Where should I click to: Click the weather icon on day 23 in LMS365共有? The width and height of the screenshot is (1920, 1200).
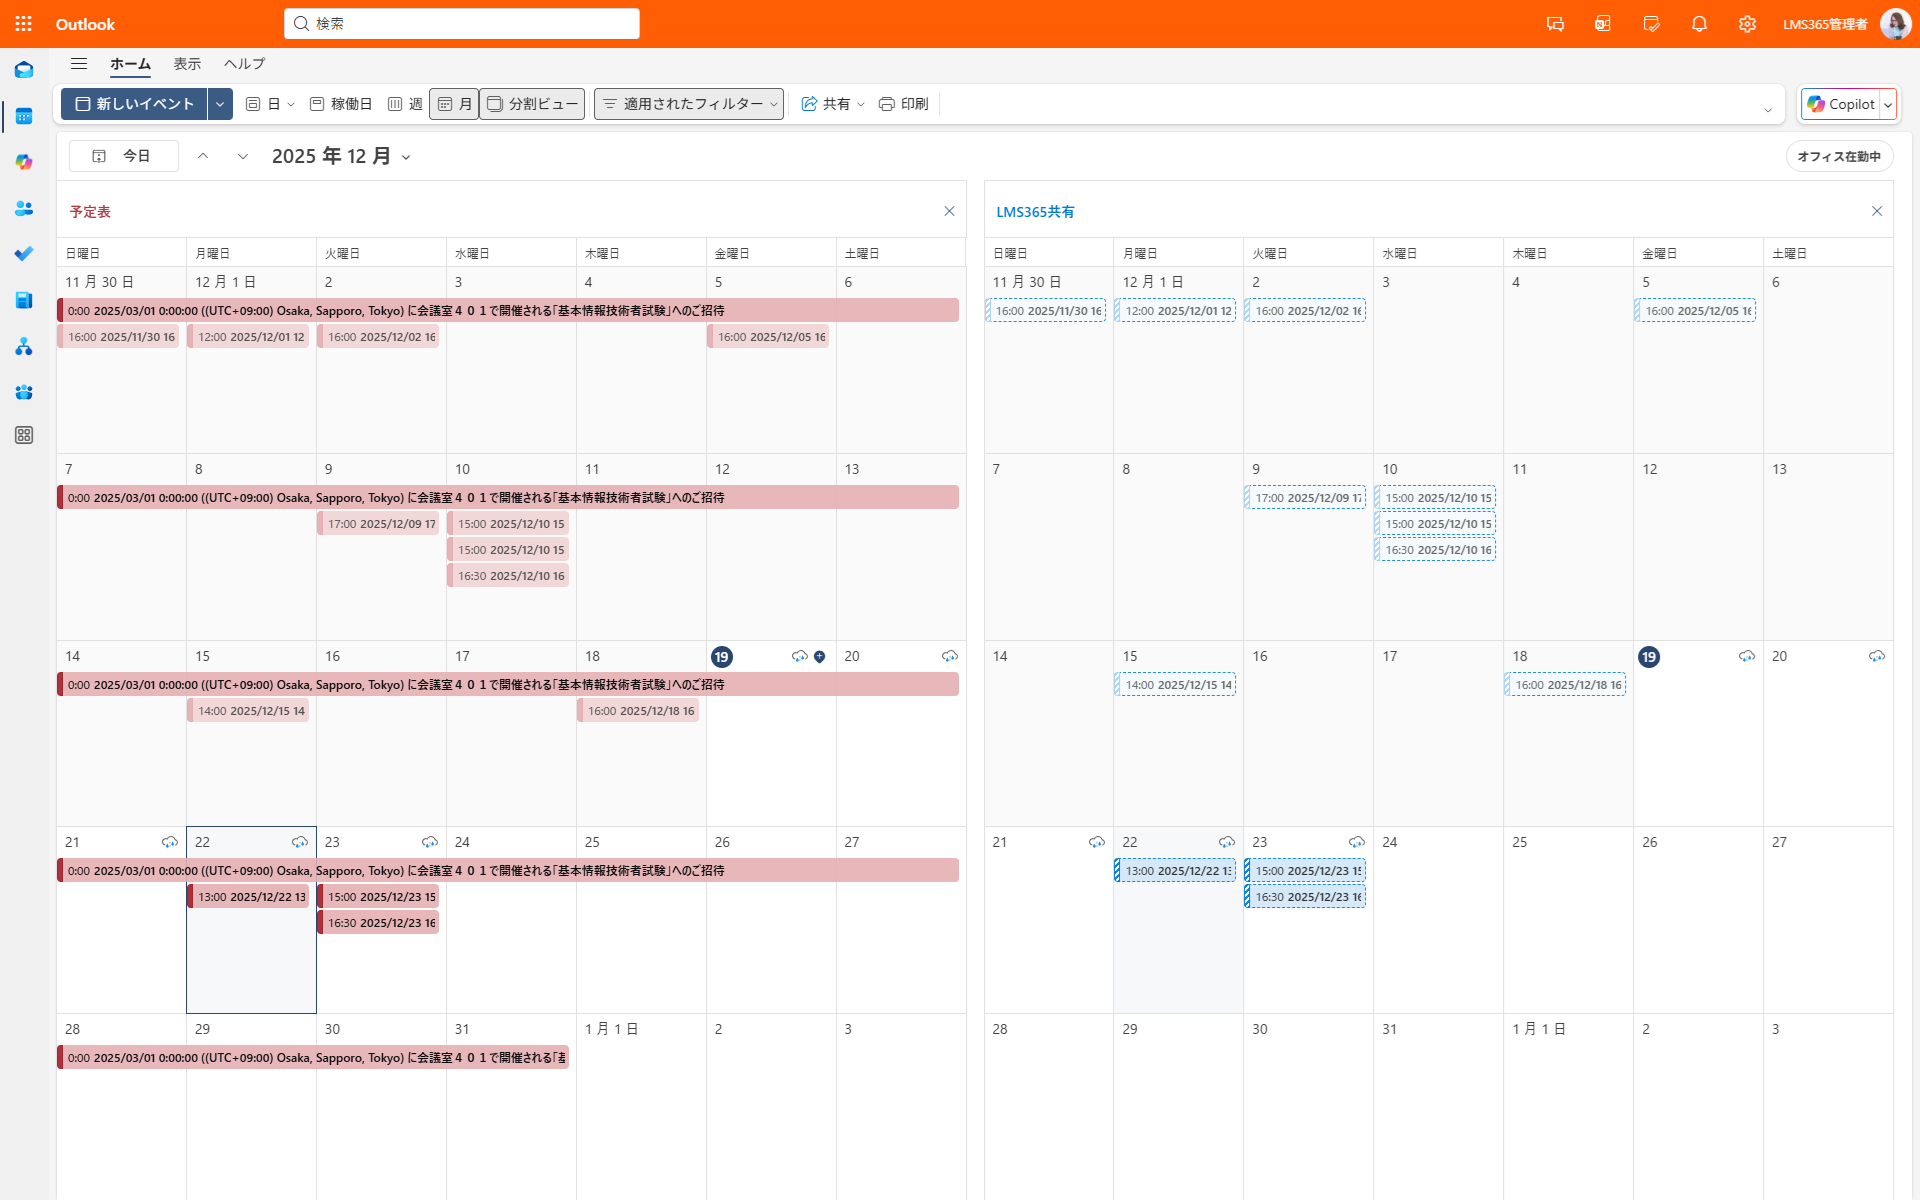1357,842
